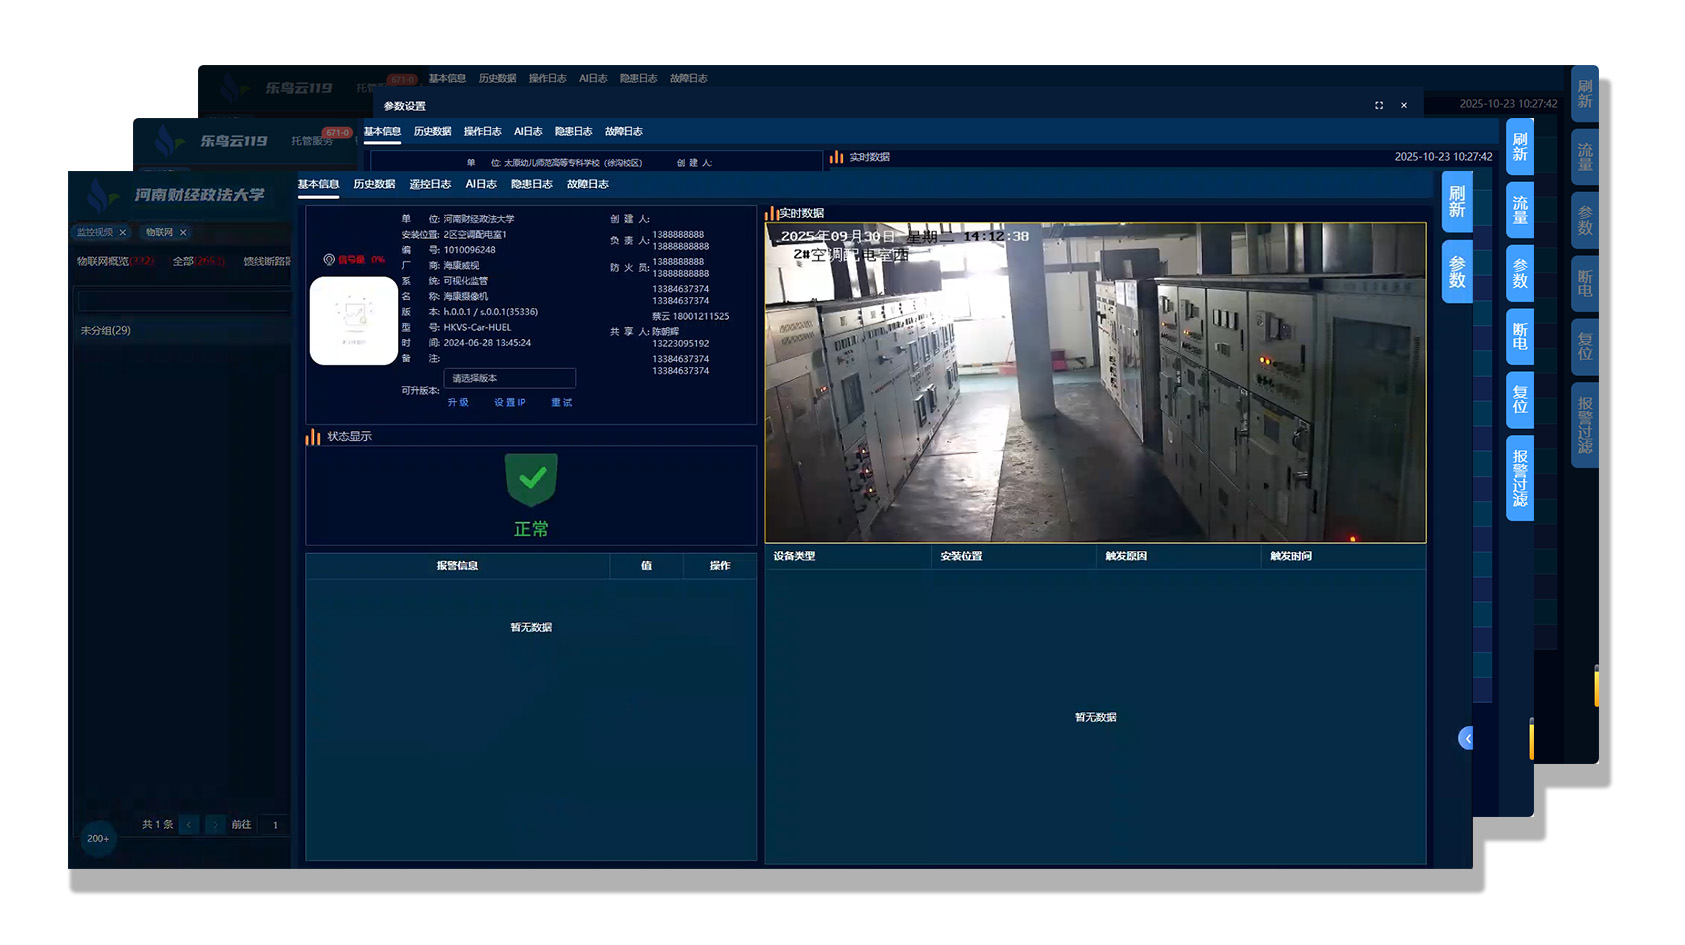Go to next page in pagination
Viewport: 1685px width, 945px height.
pyautogui.click(x=214, y=825)
